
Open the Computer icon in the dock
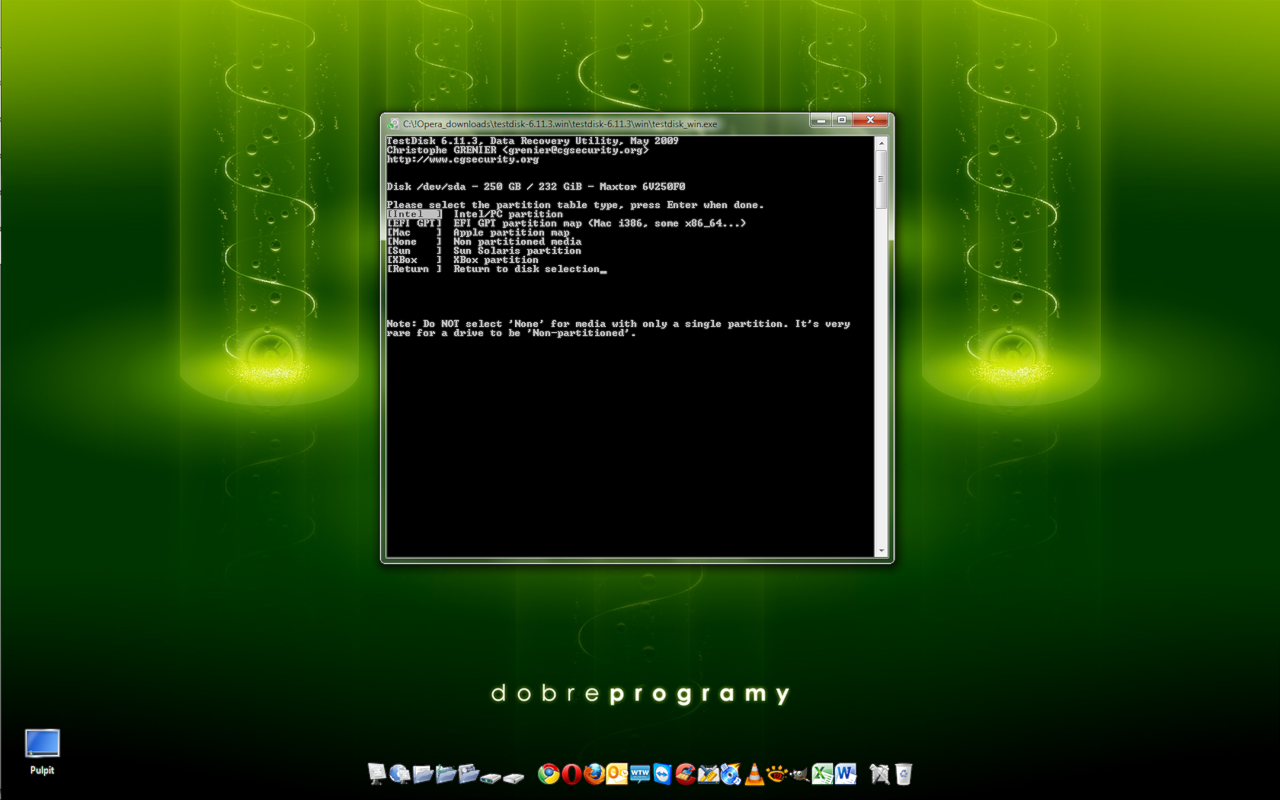click(x=377, y=774)
